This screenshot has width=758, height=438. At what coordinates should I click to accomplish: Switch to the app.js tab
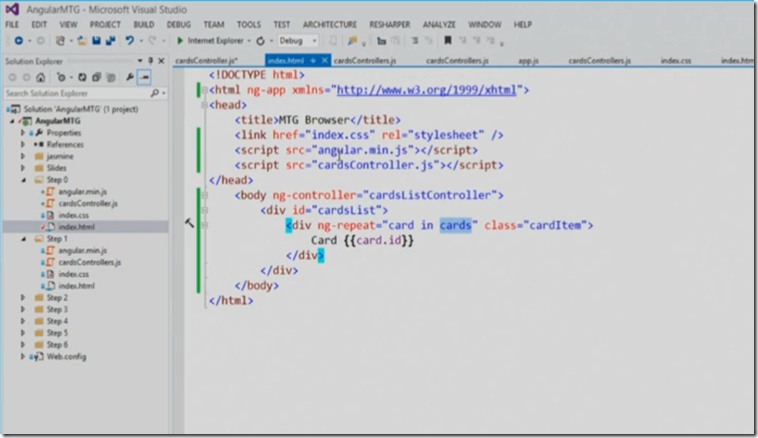pyautogui.click(x=528, y=61)
